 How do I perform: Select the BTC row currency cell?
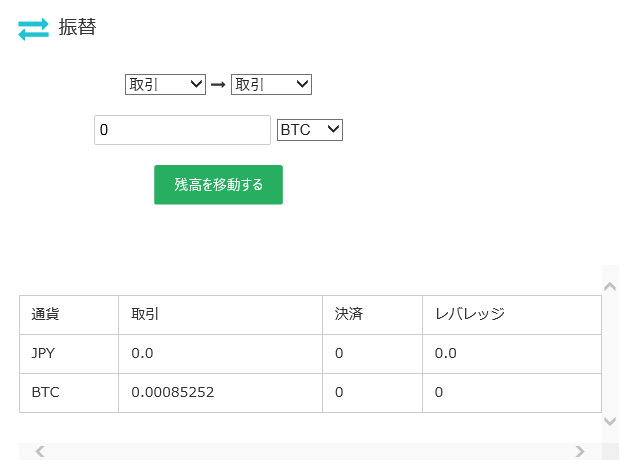46,392
